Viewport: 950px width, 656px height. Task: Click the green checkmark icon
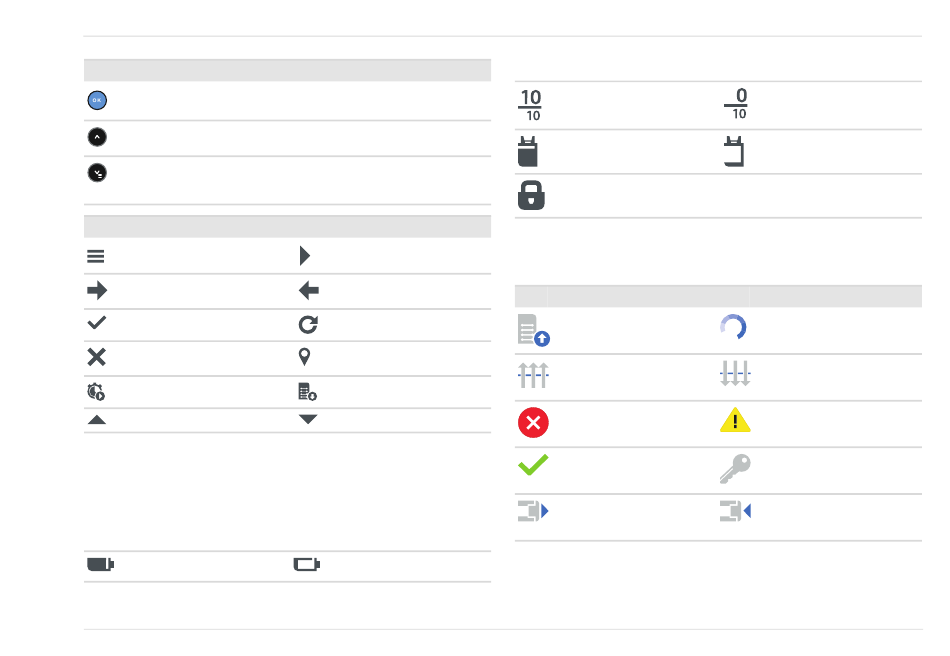pos(533,465)
